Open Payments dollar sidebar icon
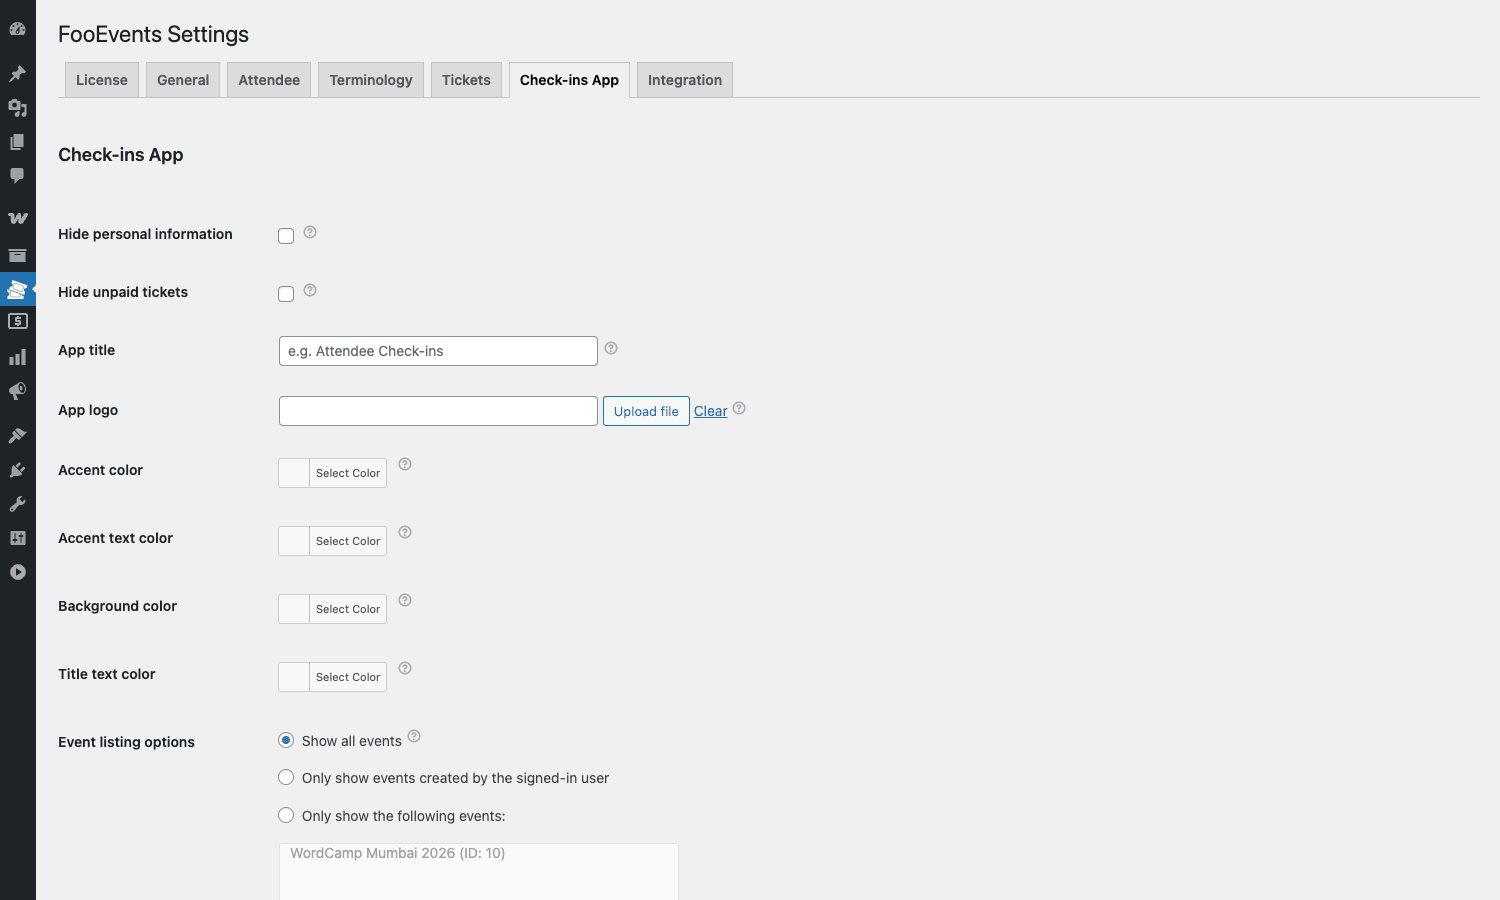 17,322
